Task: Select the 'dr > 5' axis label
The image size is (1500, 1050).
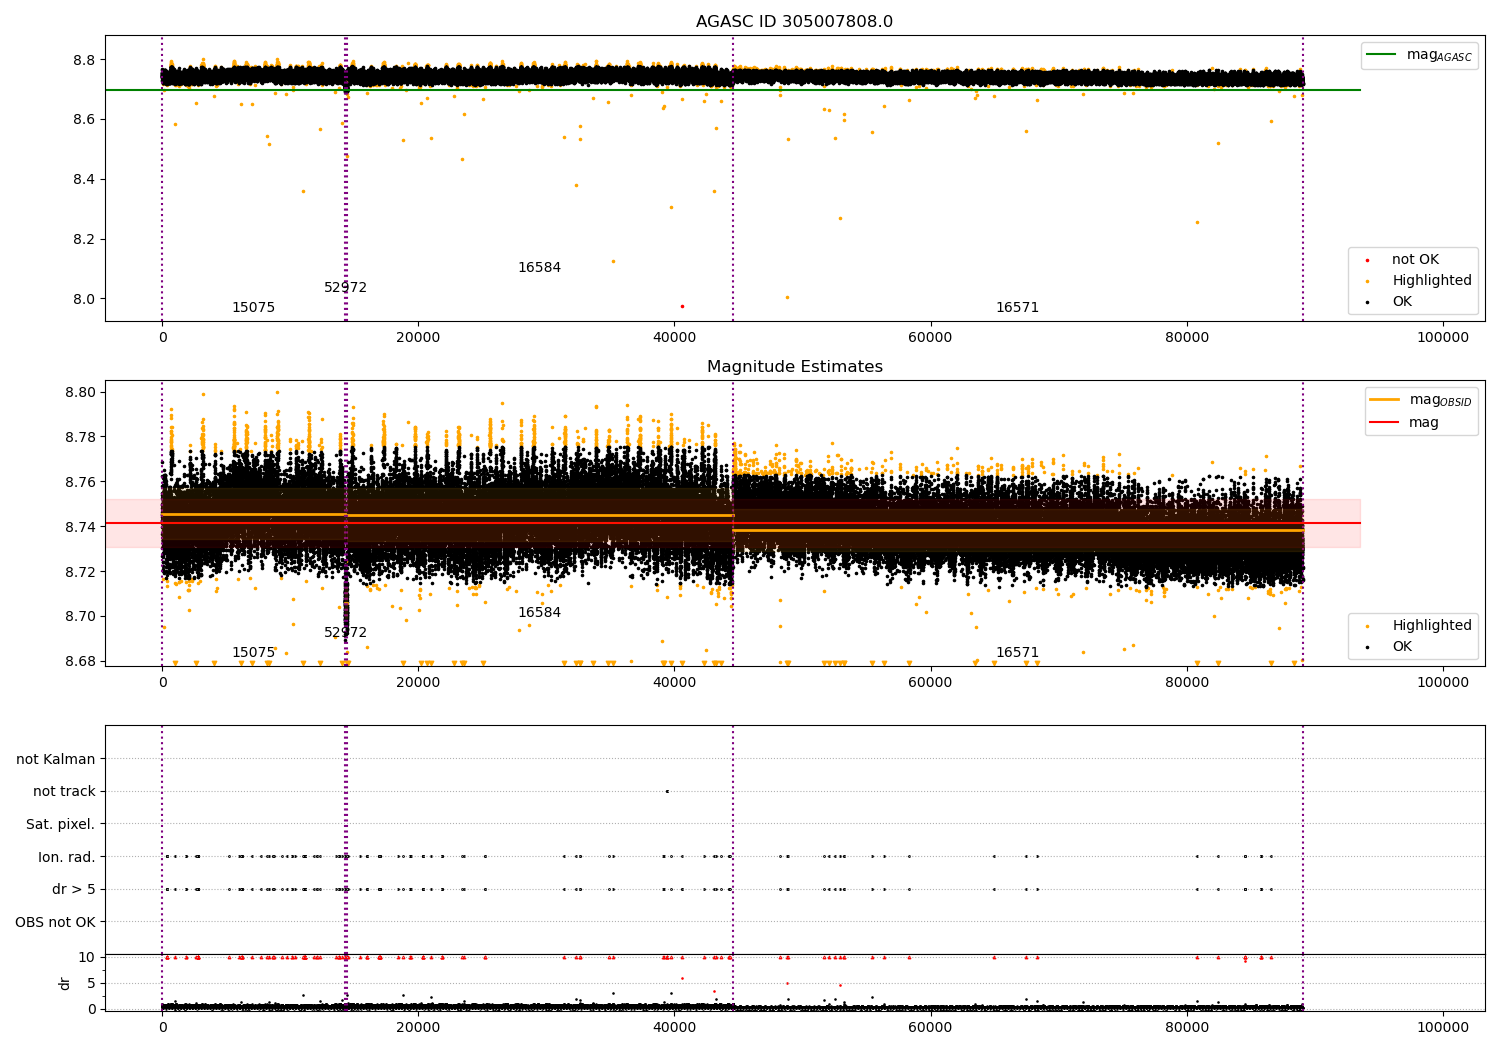Action: (73, 889)
